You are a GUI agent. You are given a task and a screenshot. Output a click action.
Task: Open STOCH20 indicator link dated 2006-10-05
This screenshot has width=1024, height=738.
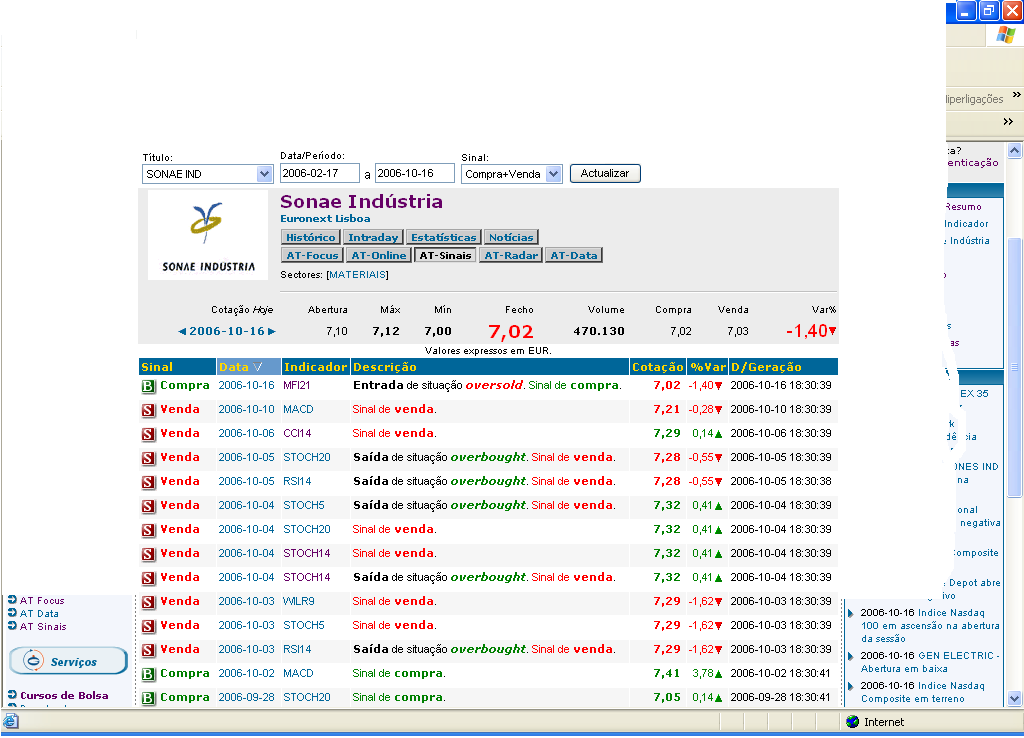[307, 458]
